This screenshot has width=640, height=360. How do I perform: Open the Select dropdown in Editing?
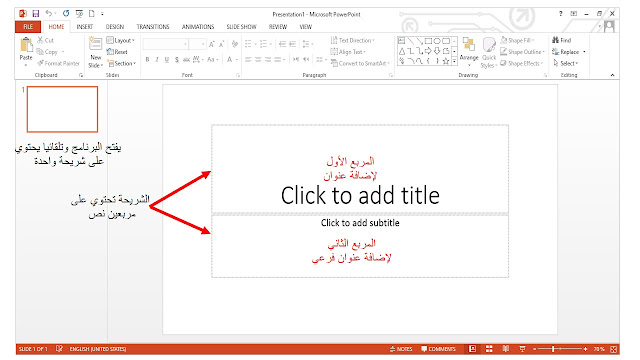[566, 63]
